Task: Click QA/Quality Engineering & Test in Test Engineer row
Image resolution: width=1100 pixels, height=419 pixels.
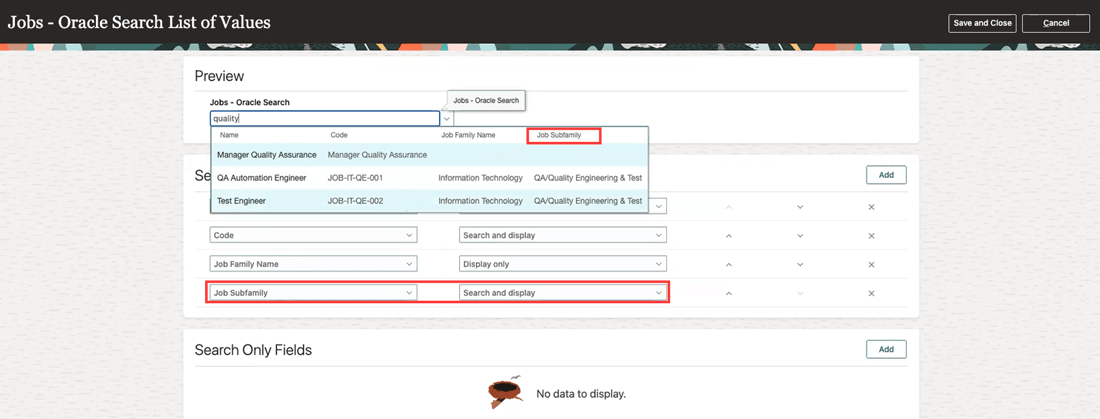Action: coord(588,201)
